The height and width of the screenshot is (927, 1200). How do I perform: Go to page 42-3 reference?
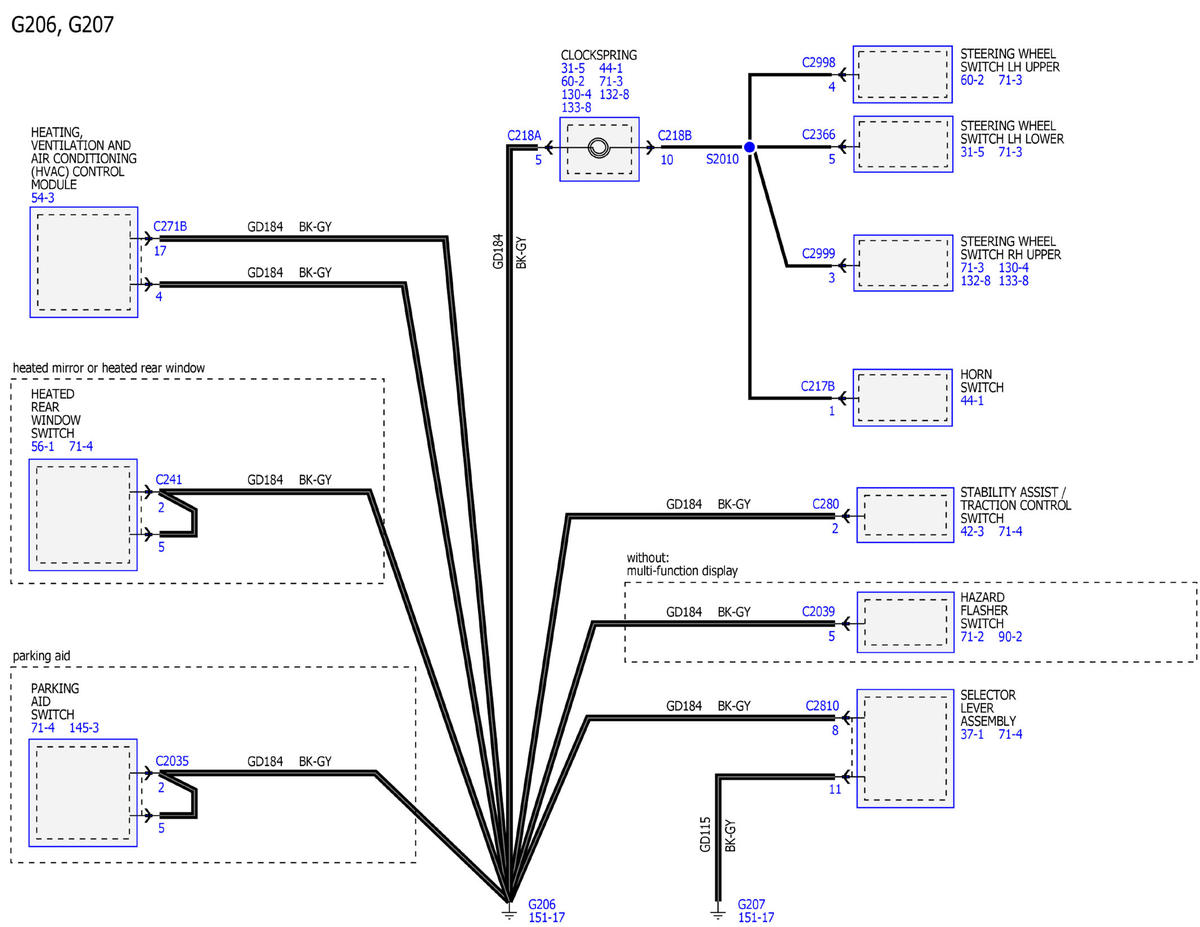[x=974, y=531]
